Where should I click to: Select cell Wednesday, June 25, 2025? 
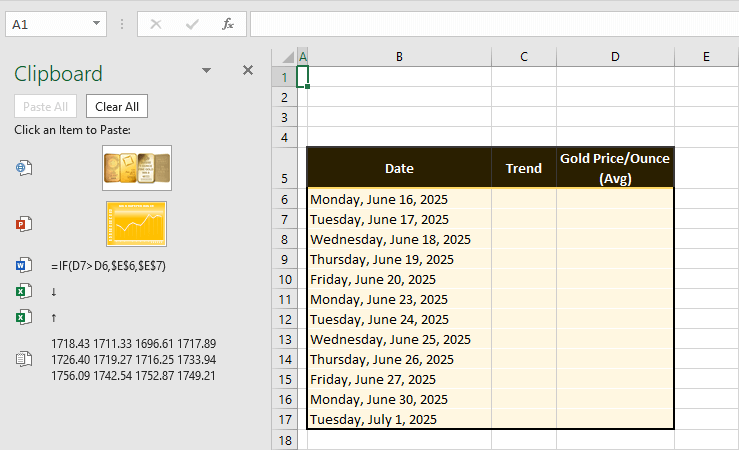click(399, 339)
